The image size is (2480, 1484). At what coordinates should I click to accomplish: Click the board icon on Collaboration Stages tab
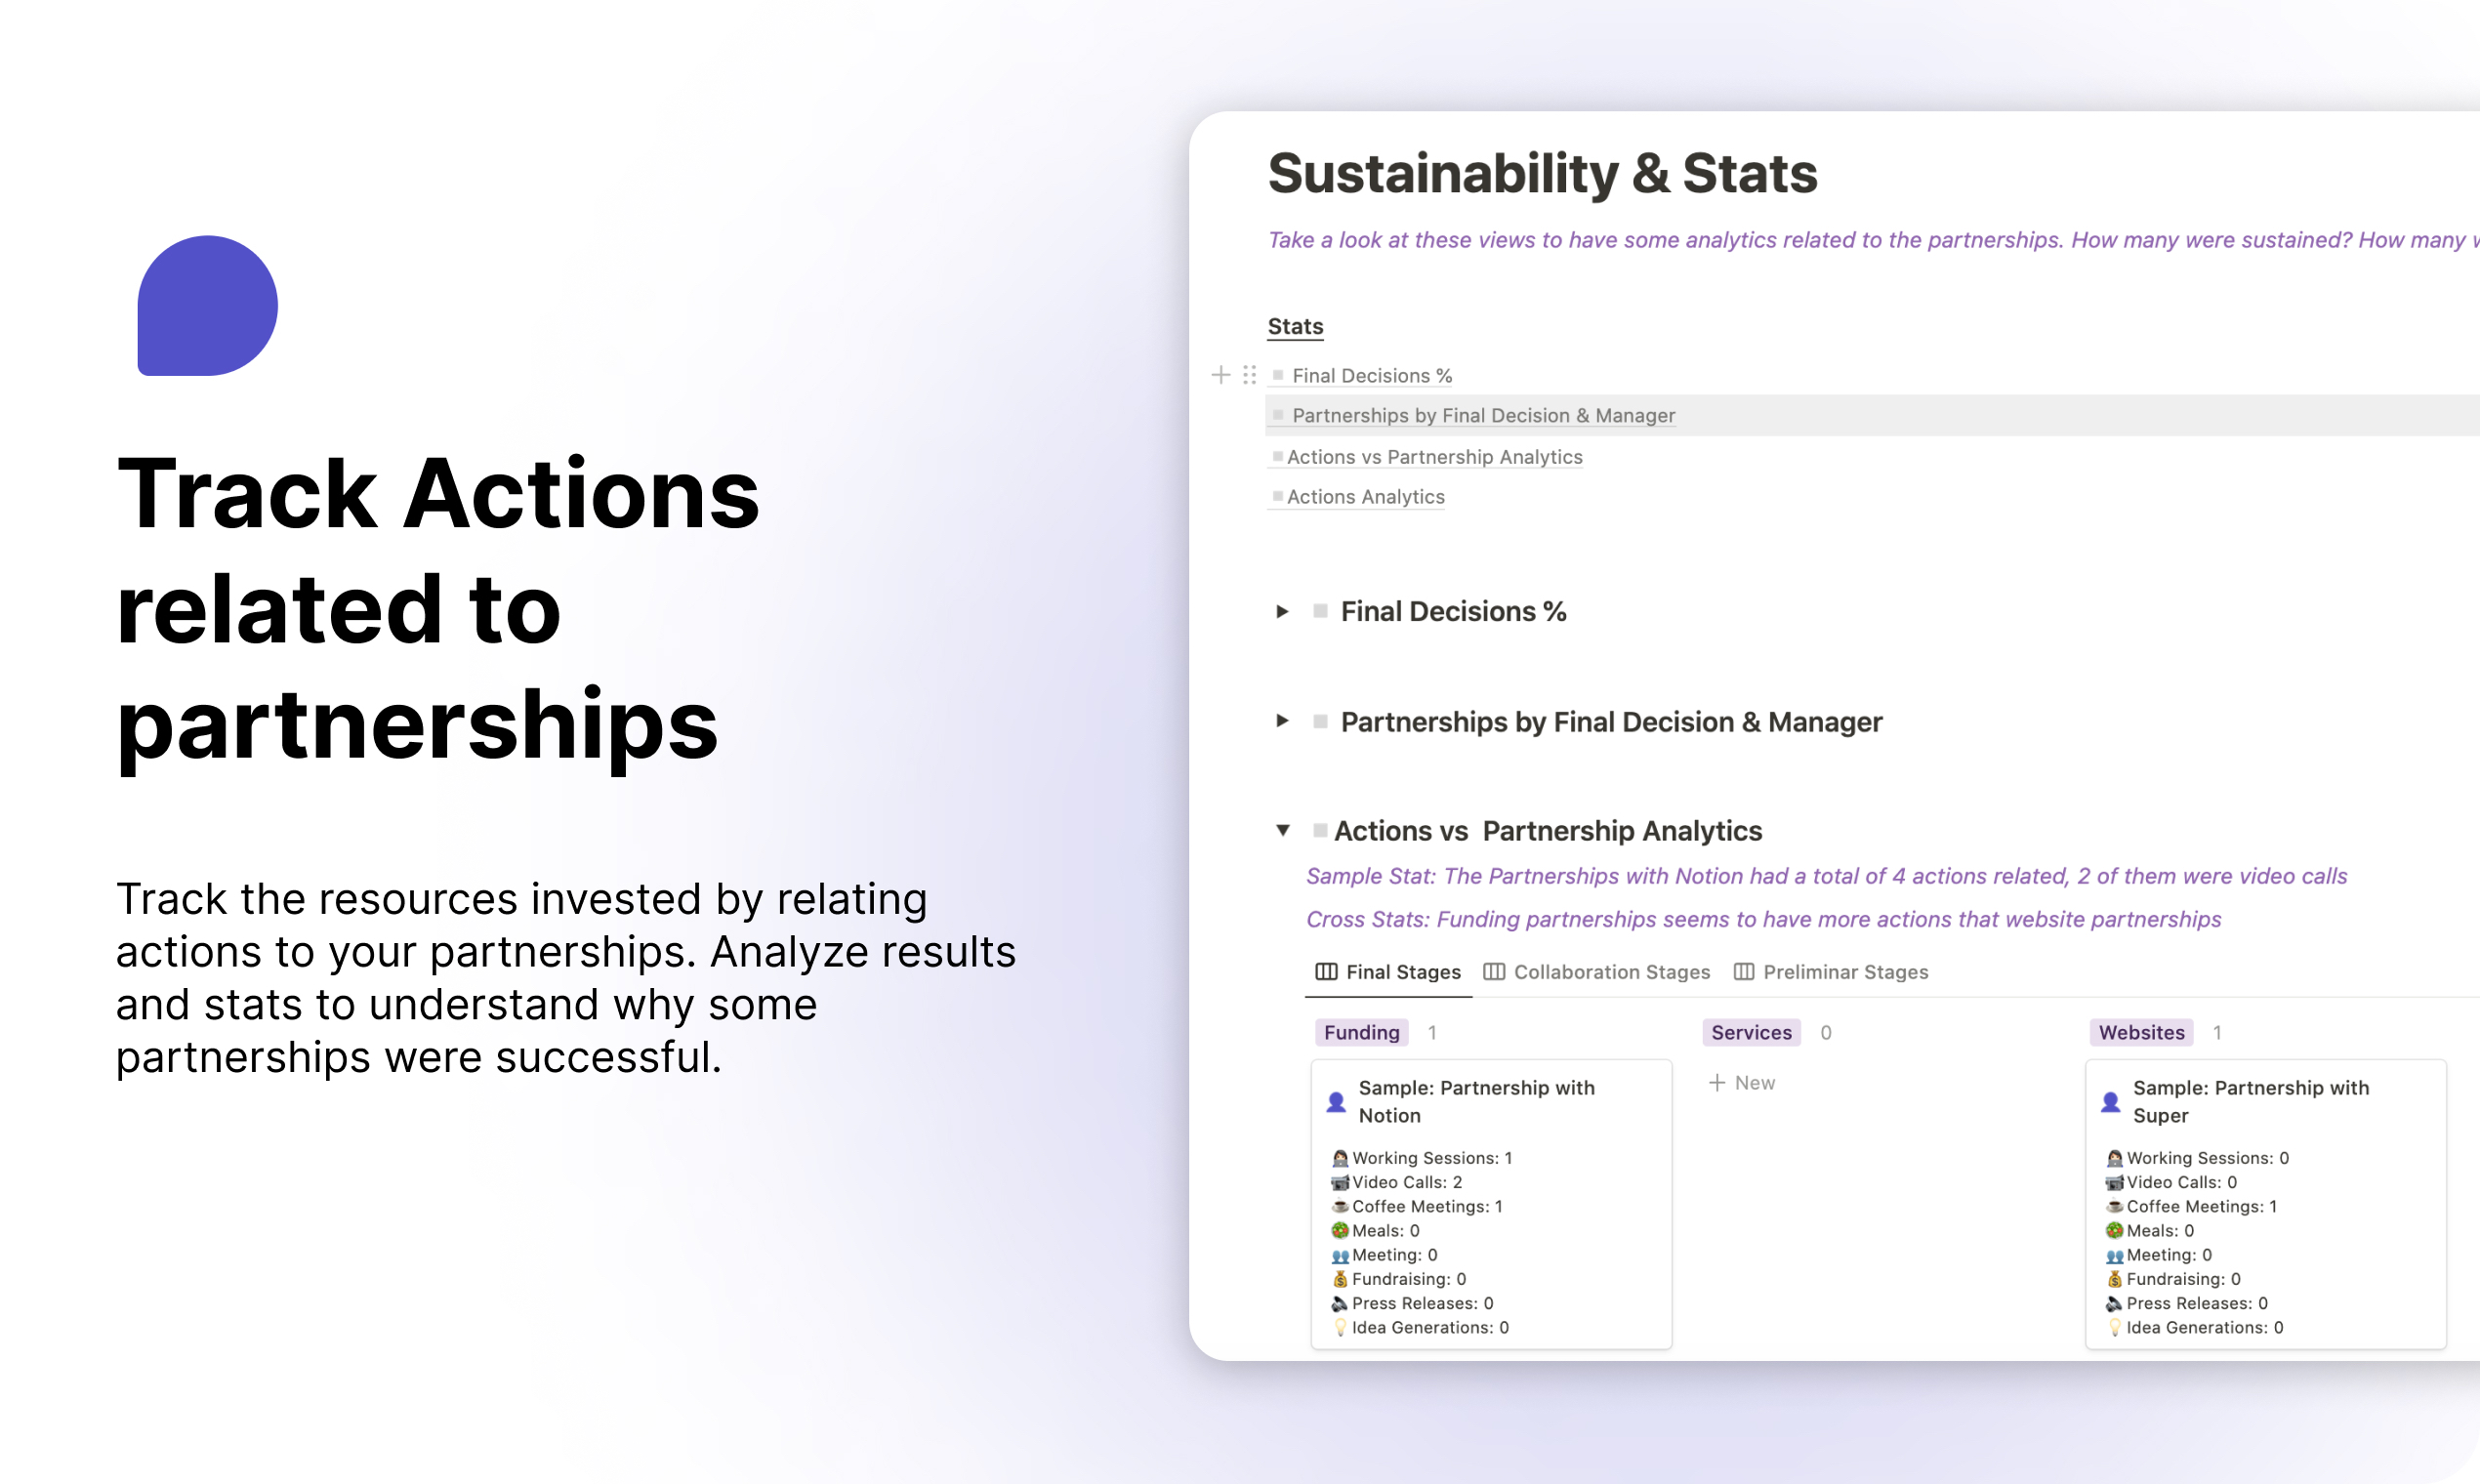(1494, 972)
